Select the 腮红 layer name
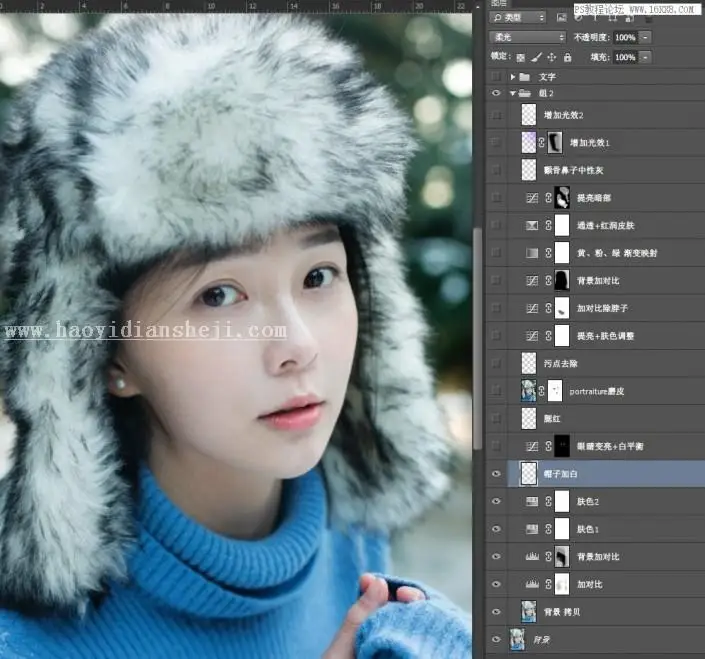Viewport: 705px width, 659px height. 552,419
